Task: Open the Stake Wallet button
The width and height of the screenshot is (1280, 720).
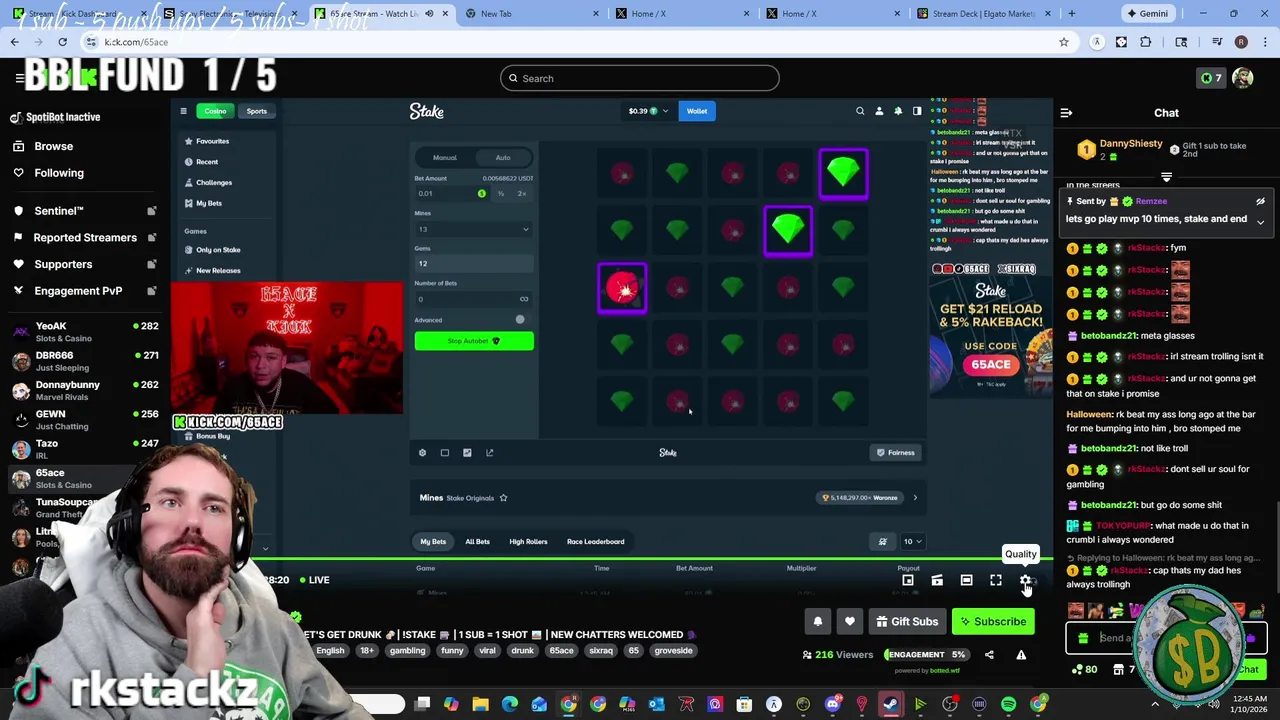Action: point(697,111)
